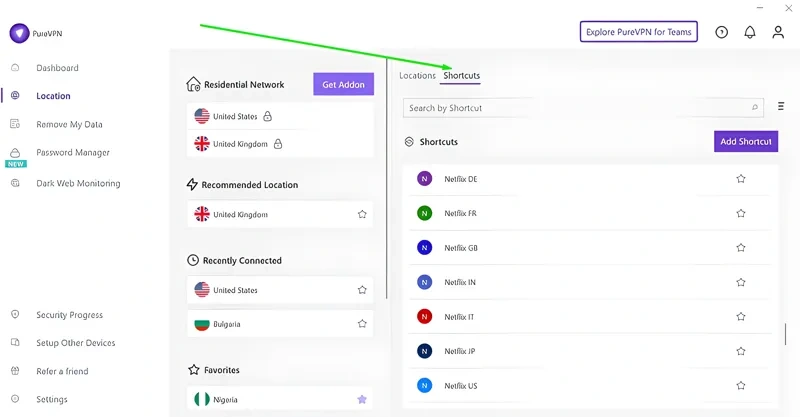The width and height of the screenshot is (800, 417).
Task: Select the Netflix US shortcut text
Action: (x=461, y=386)
